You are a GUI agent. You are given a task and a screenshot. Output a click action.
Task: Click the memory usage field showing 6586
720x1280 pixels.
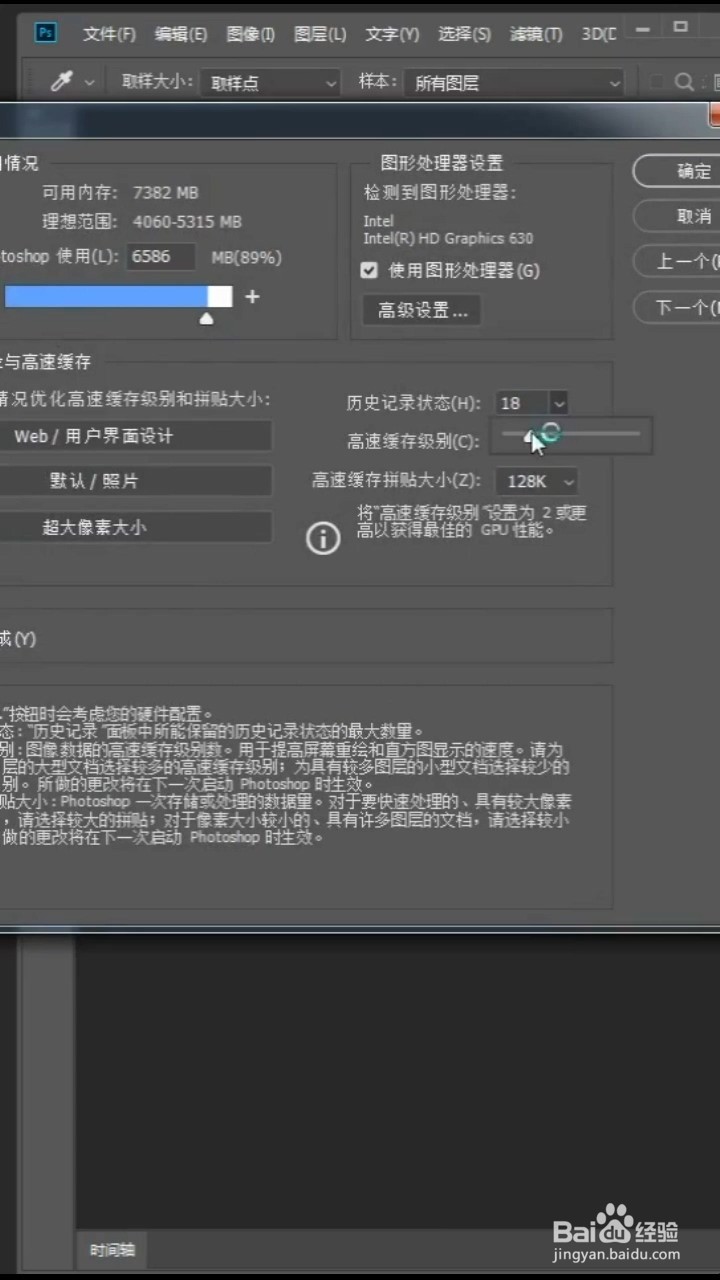160,256
